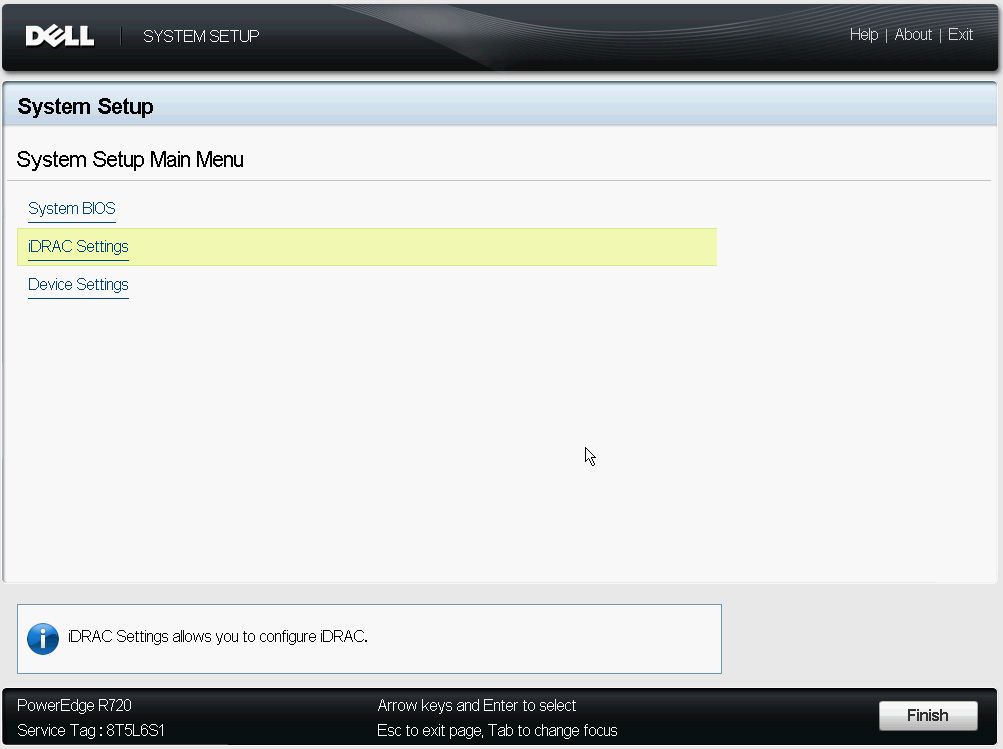Open the System BIOS menu
1003x749 pixels.
tap(72, 209)
